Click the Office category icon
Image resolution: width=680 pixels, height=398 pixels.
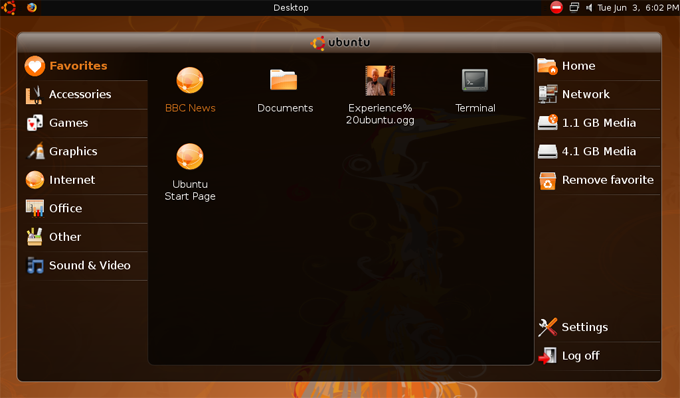coord(35,208)
